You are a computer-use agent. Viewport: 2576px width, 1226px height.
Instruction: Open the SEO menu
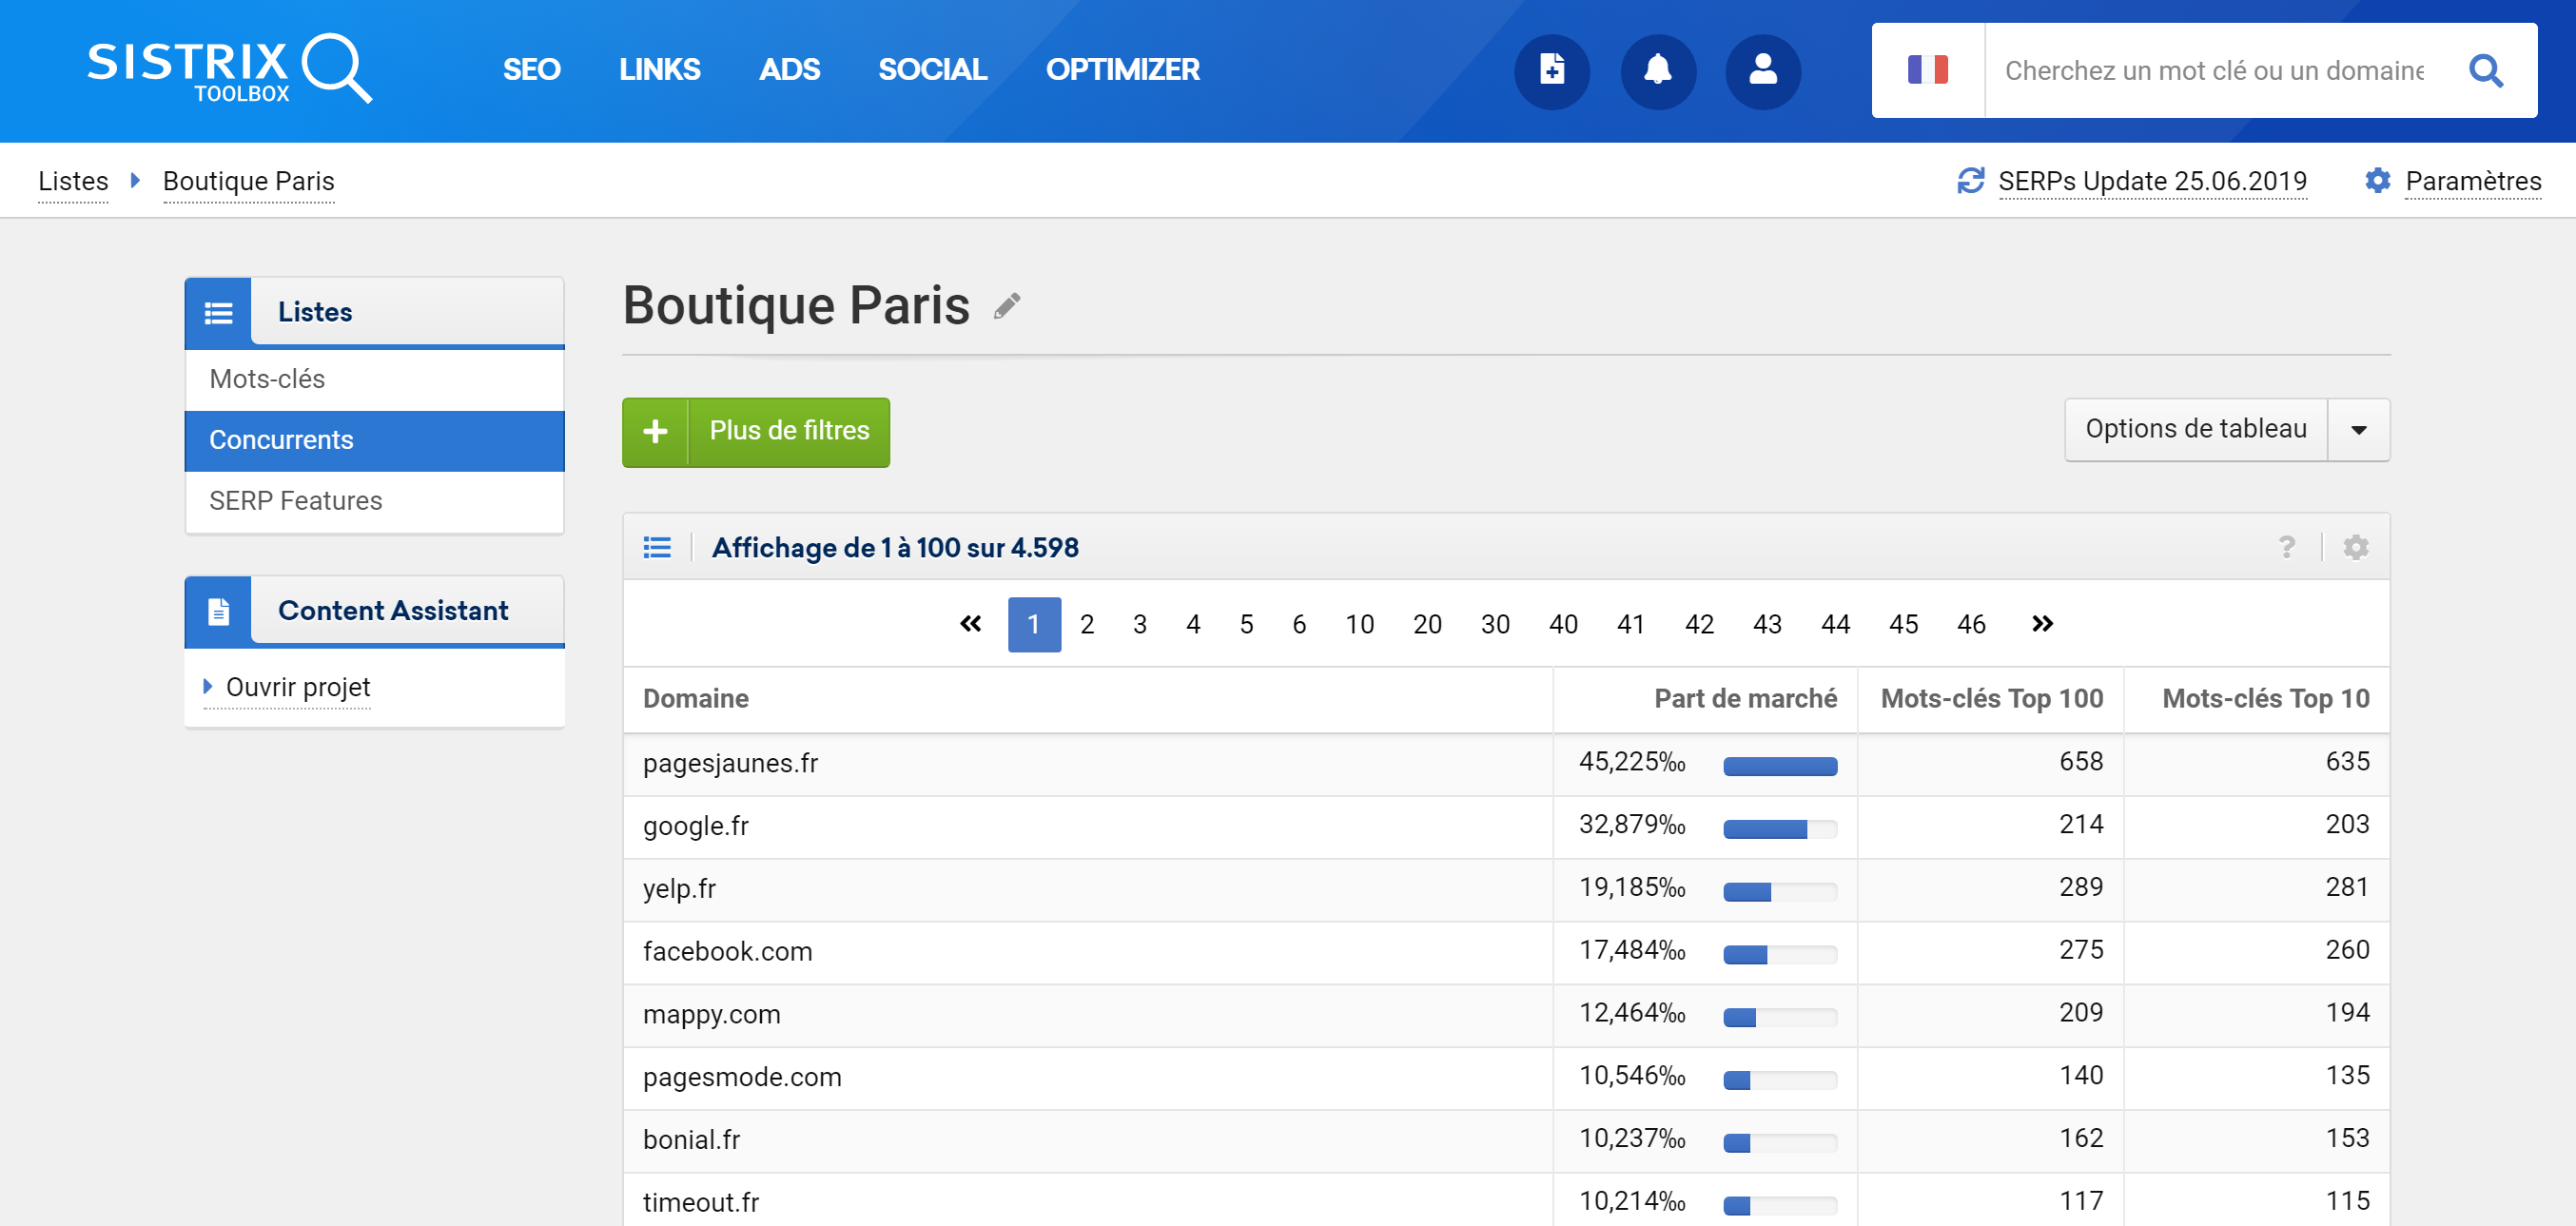pos(531,70)
